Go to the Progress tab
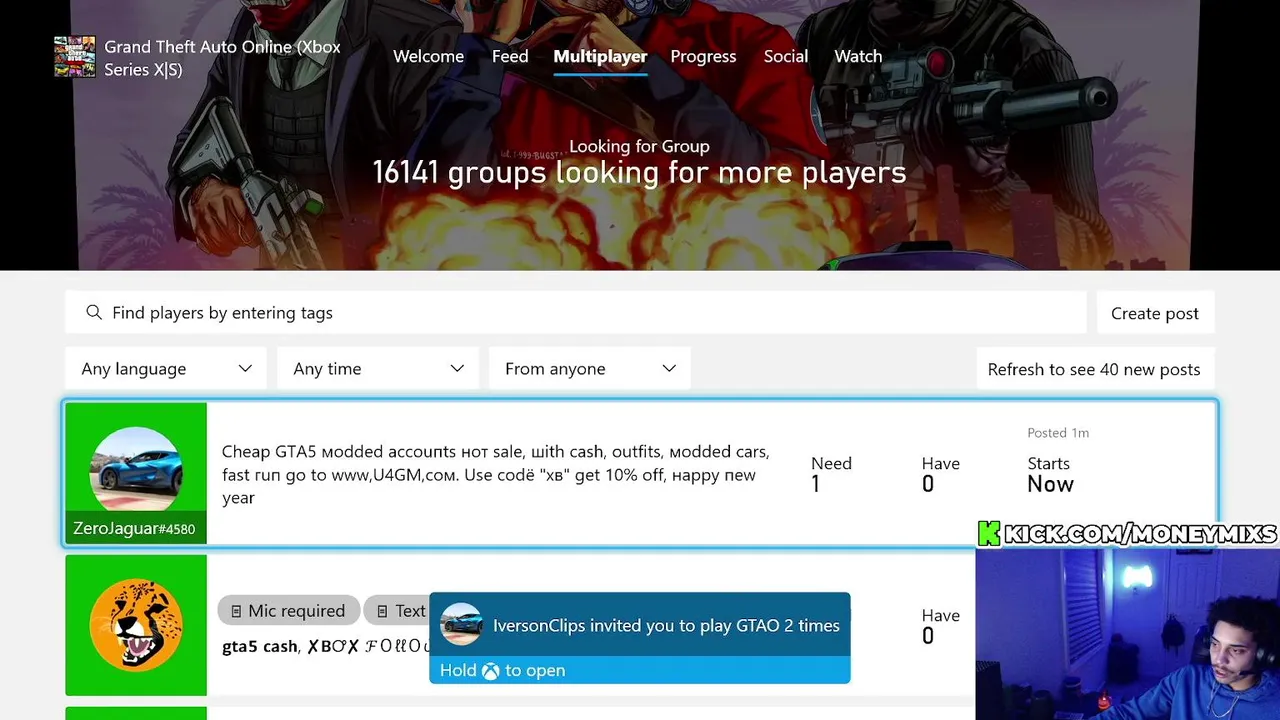The image size is (1280, 720). coord(703,56)
